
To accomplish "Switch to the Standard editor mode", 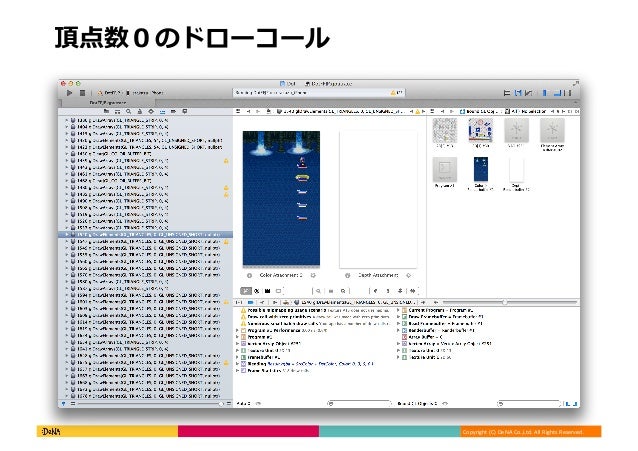I will (x=507, y=93).
